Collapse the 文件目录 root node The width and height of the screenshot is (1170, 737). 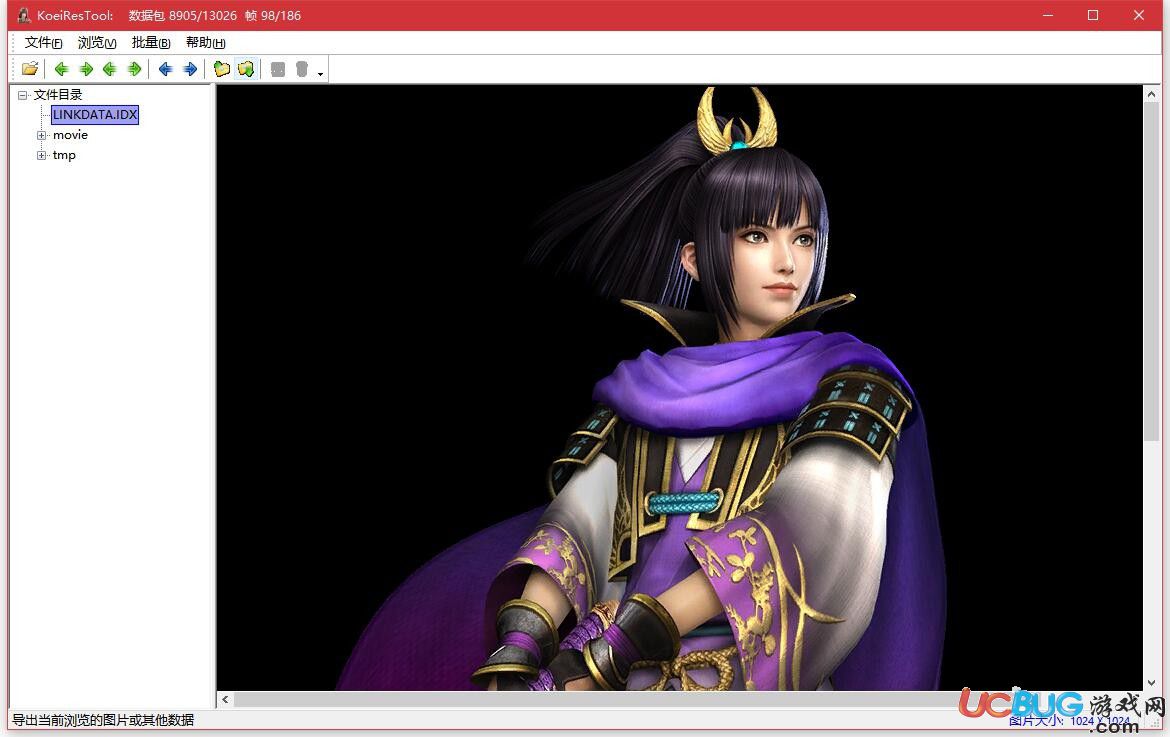click(x=22, y=95)
